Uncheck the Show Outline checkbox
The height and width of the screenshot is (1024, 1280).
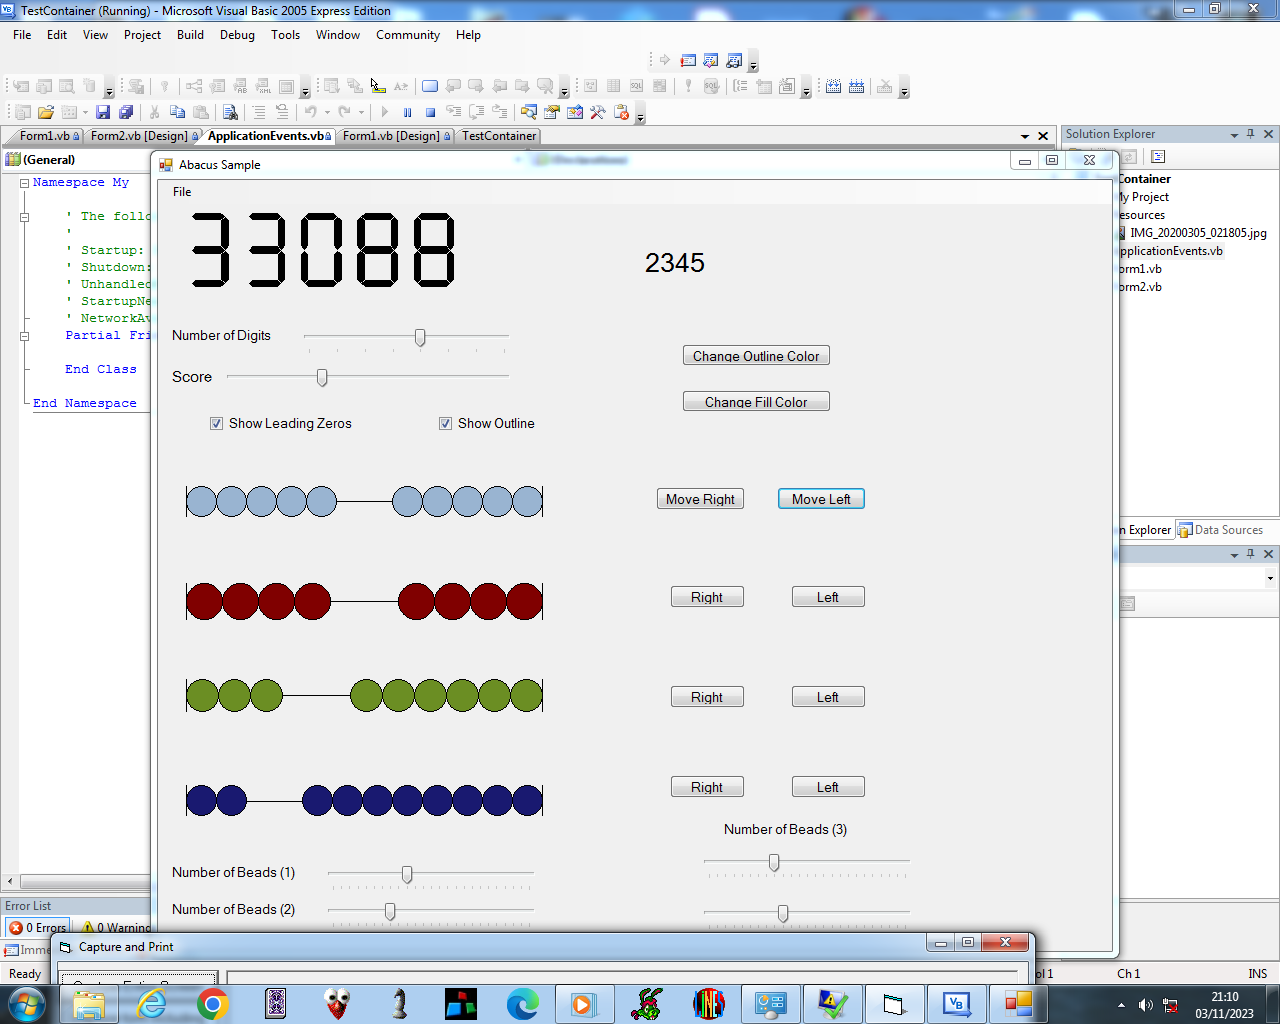pos(445,423)
